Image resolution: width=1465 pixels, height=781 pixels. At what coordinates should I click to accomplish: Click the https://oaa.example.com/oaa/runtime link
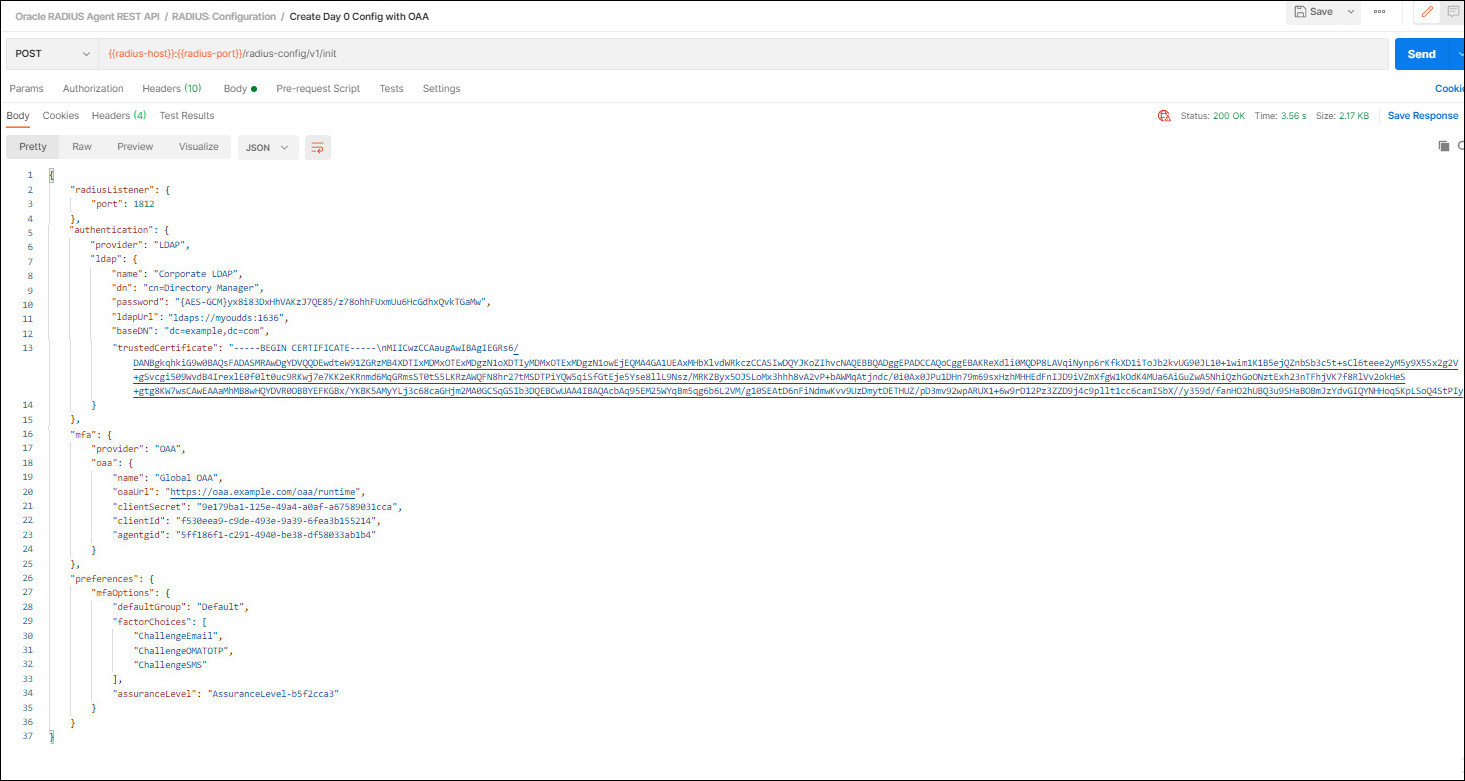[265, 492]
